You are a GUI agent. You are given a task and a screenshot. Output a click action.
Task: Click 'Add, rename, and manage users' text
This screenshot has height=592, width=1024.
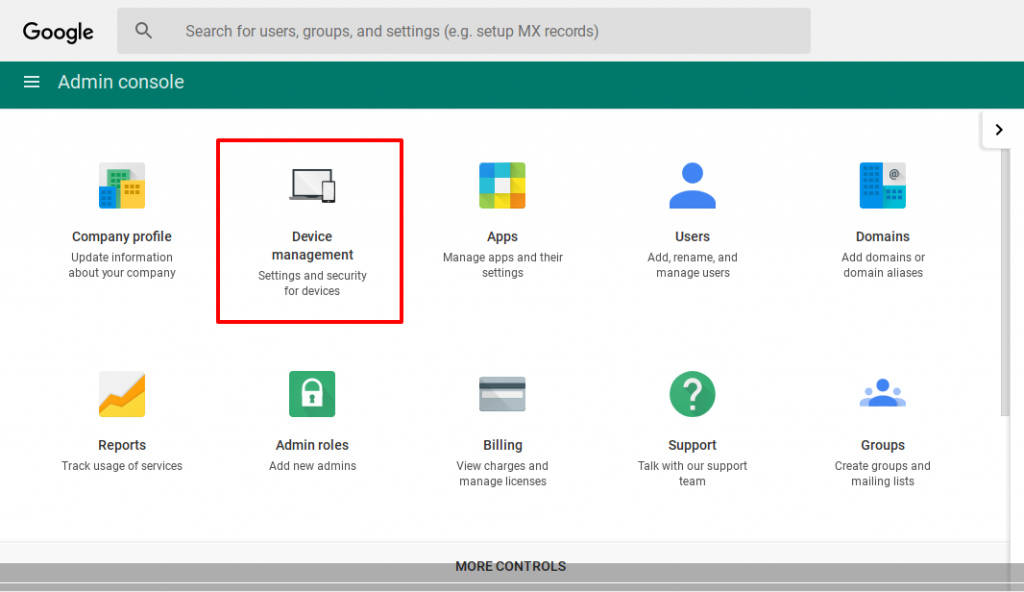point(692,265)
